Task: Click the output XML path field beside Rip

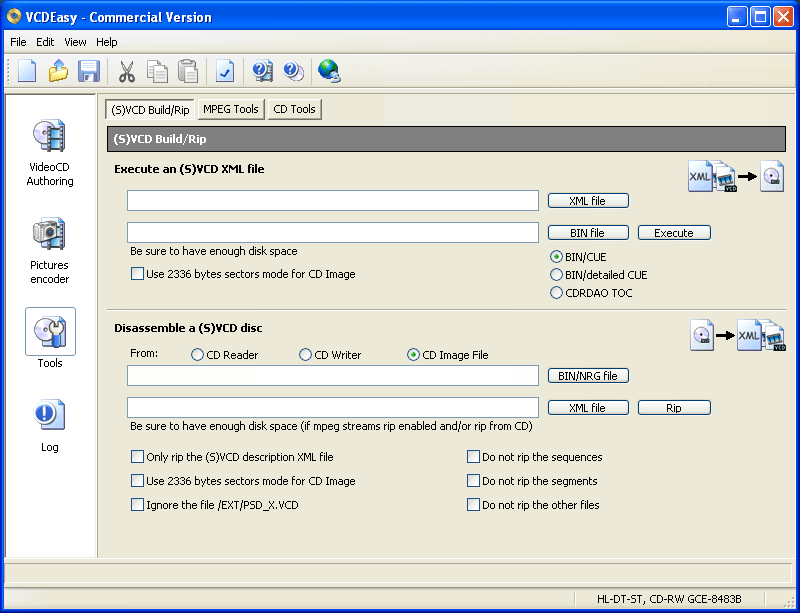Action: pyautogui.click(x=333, y=408)
